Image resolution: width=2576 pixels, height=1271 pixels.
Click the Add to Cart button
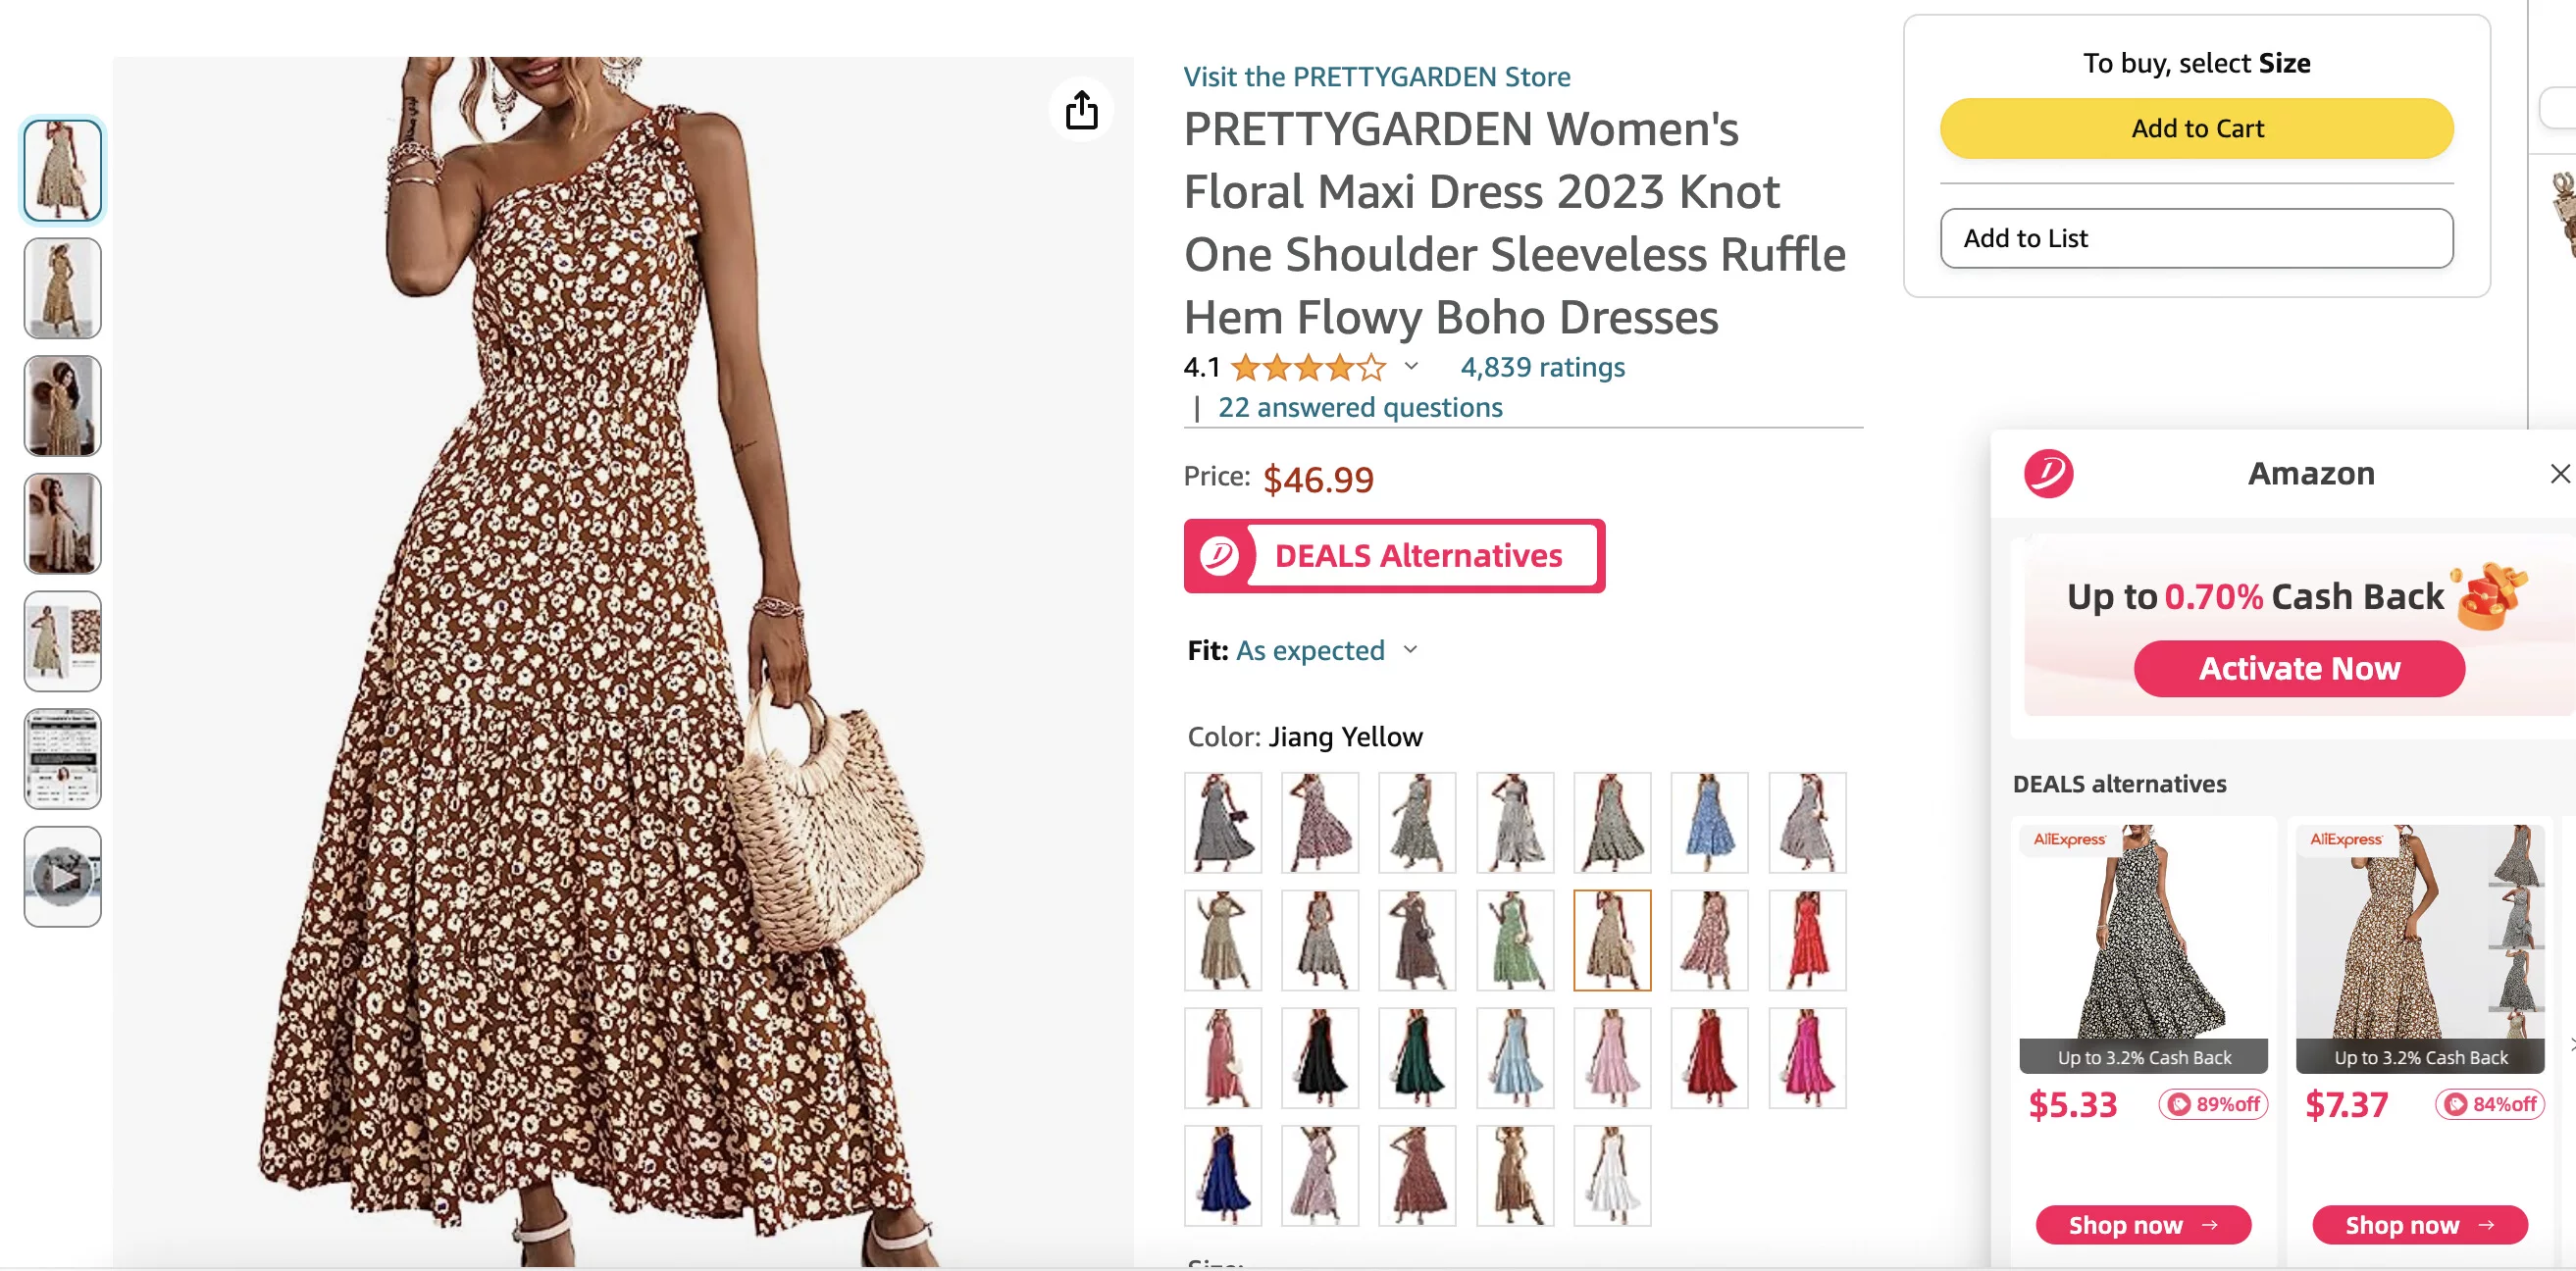point(2196,128)
